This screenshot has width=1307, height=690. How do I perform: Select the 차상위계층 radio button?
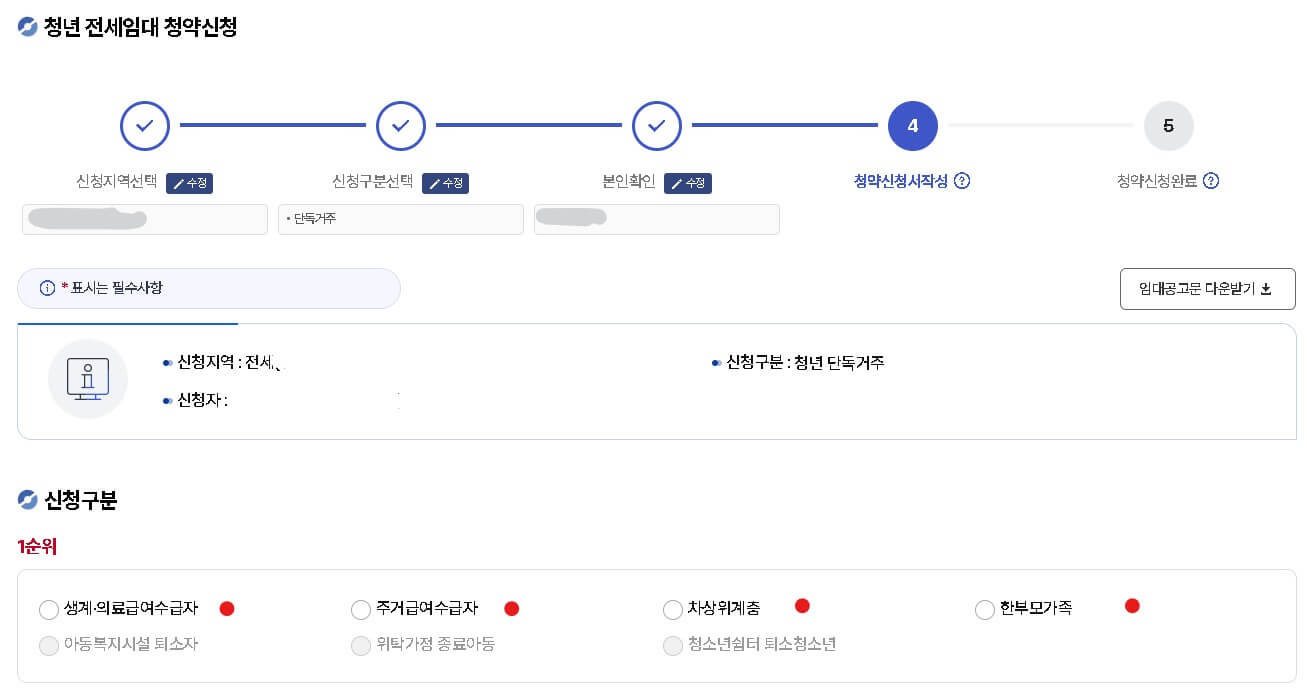[673, 609]
